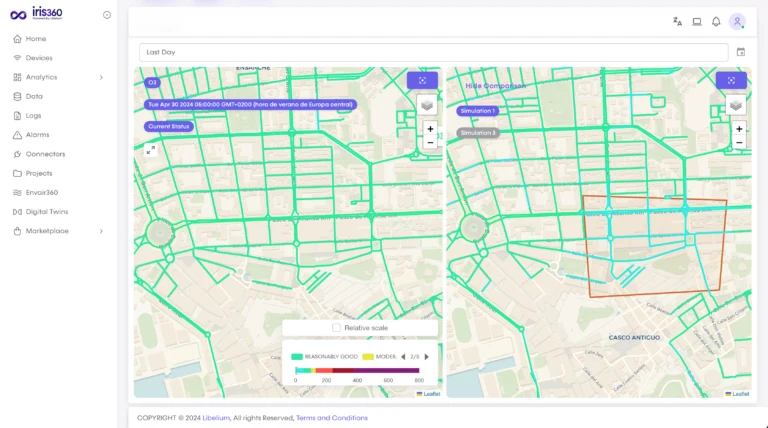The height and width of the screenshot is (428, 768).
Task: Click the Marketplace bag icon
Action: click(17, 231)
